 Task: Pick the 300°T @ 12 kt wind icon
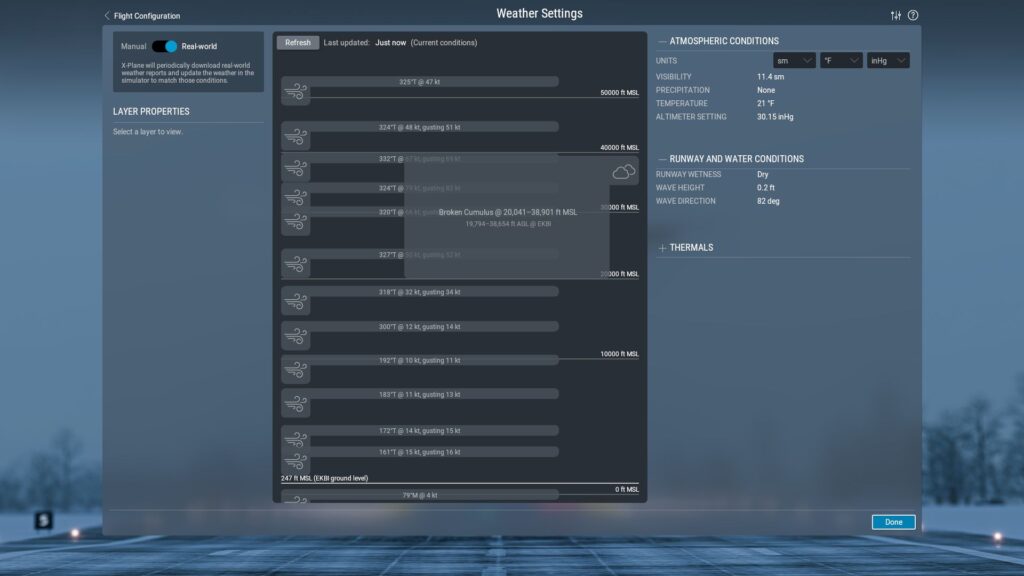point(295,338)
